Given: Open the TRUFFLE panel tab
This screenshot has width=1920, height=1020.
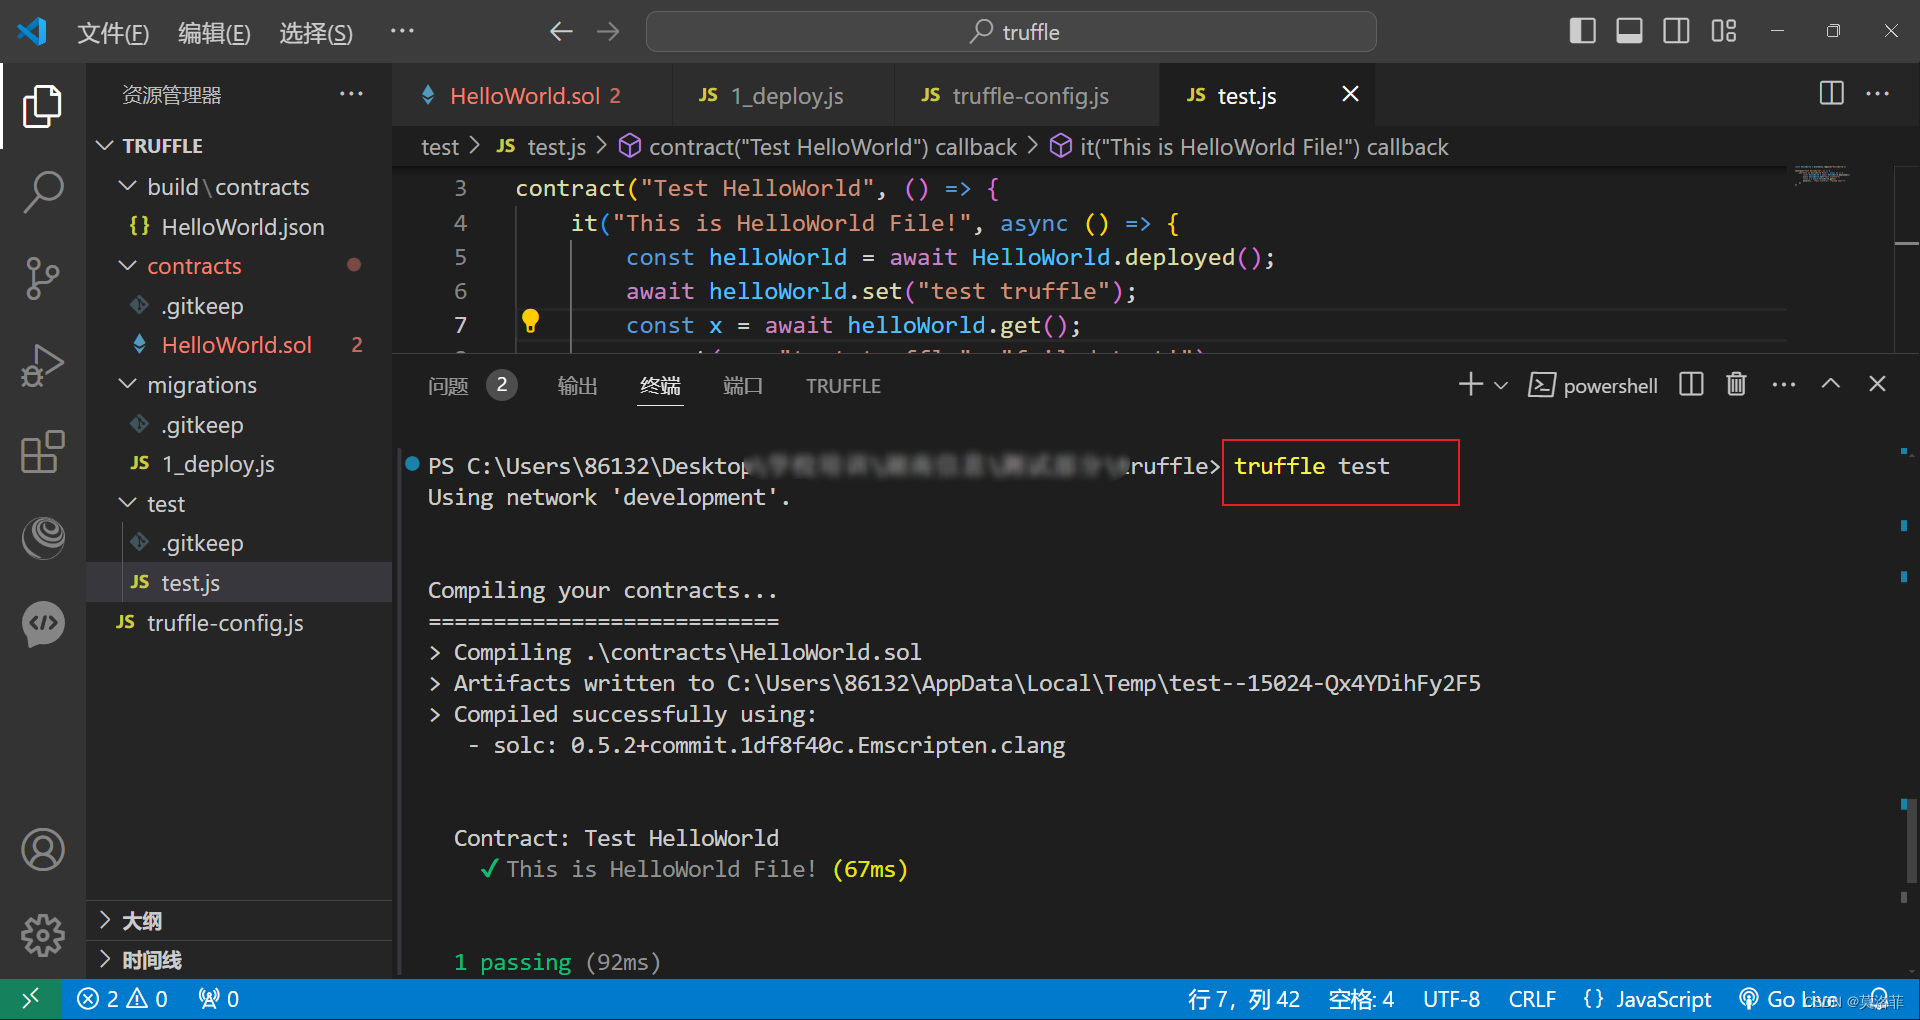Looking at the screenshot, I should coord(843,386).
